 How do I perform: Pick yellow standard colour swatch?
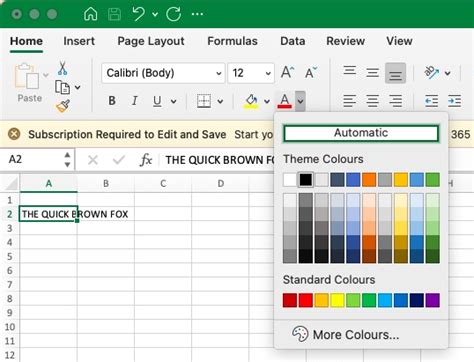(337, 300)
